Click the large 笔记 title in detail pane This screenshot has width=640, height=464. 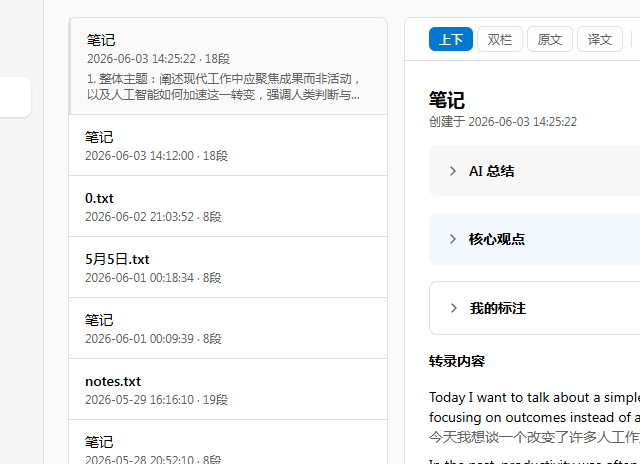click(x=447, y=100)
